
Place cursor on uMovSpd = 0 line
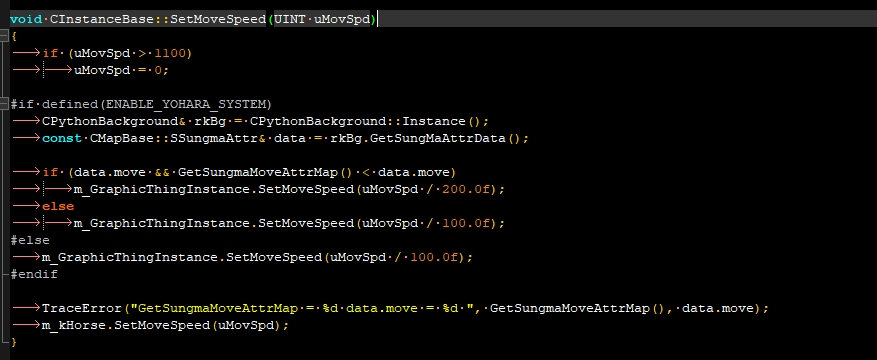coord(121,70)
